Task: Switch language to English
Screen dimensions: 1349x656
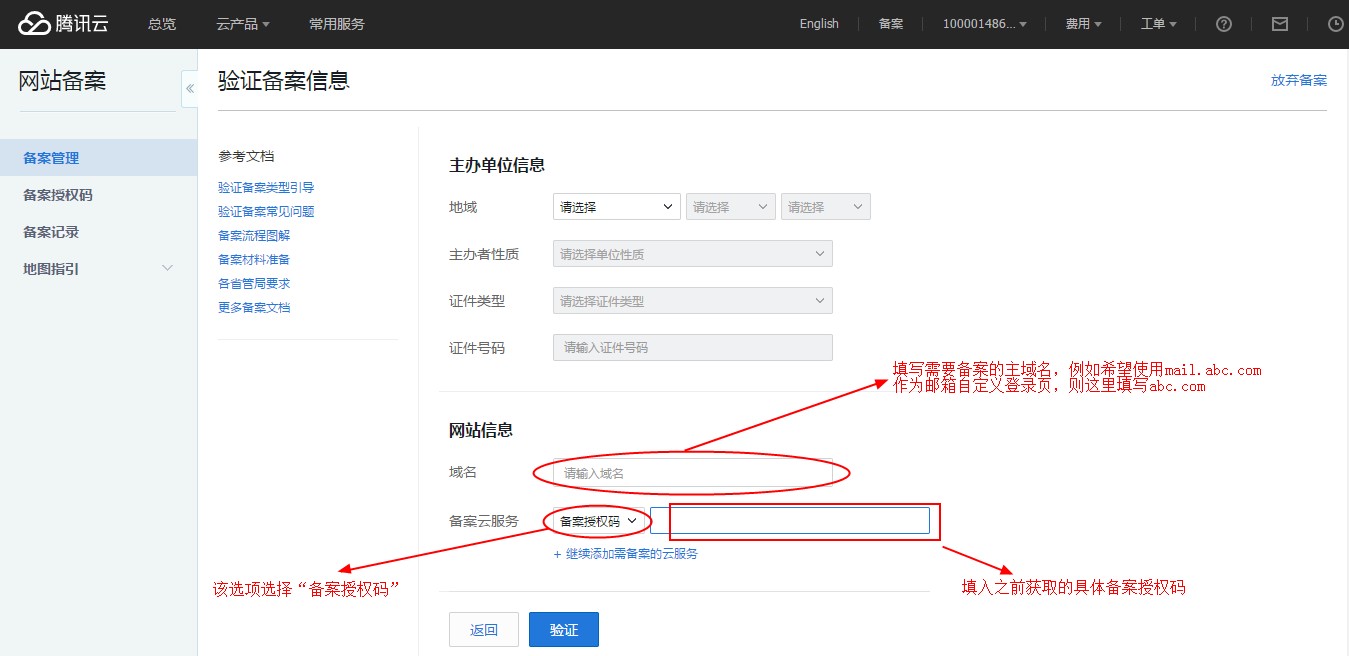Action: pos(818,23)
